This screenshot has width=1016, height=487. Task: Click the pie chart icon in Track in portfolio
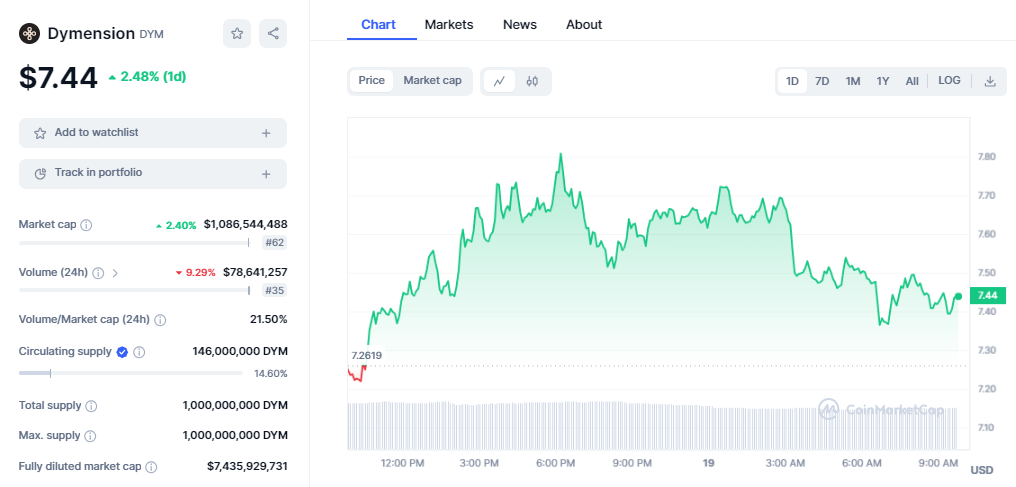coord(40,173)
